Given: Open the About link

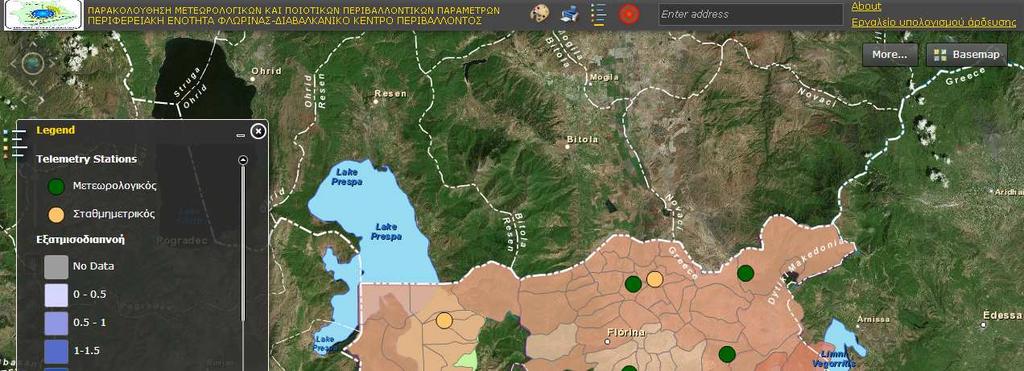Looking at the screenshot, I should coord(866,6).
